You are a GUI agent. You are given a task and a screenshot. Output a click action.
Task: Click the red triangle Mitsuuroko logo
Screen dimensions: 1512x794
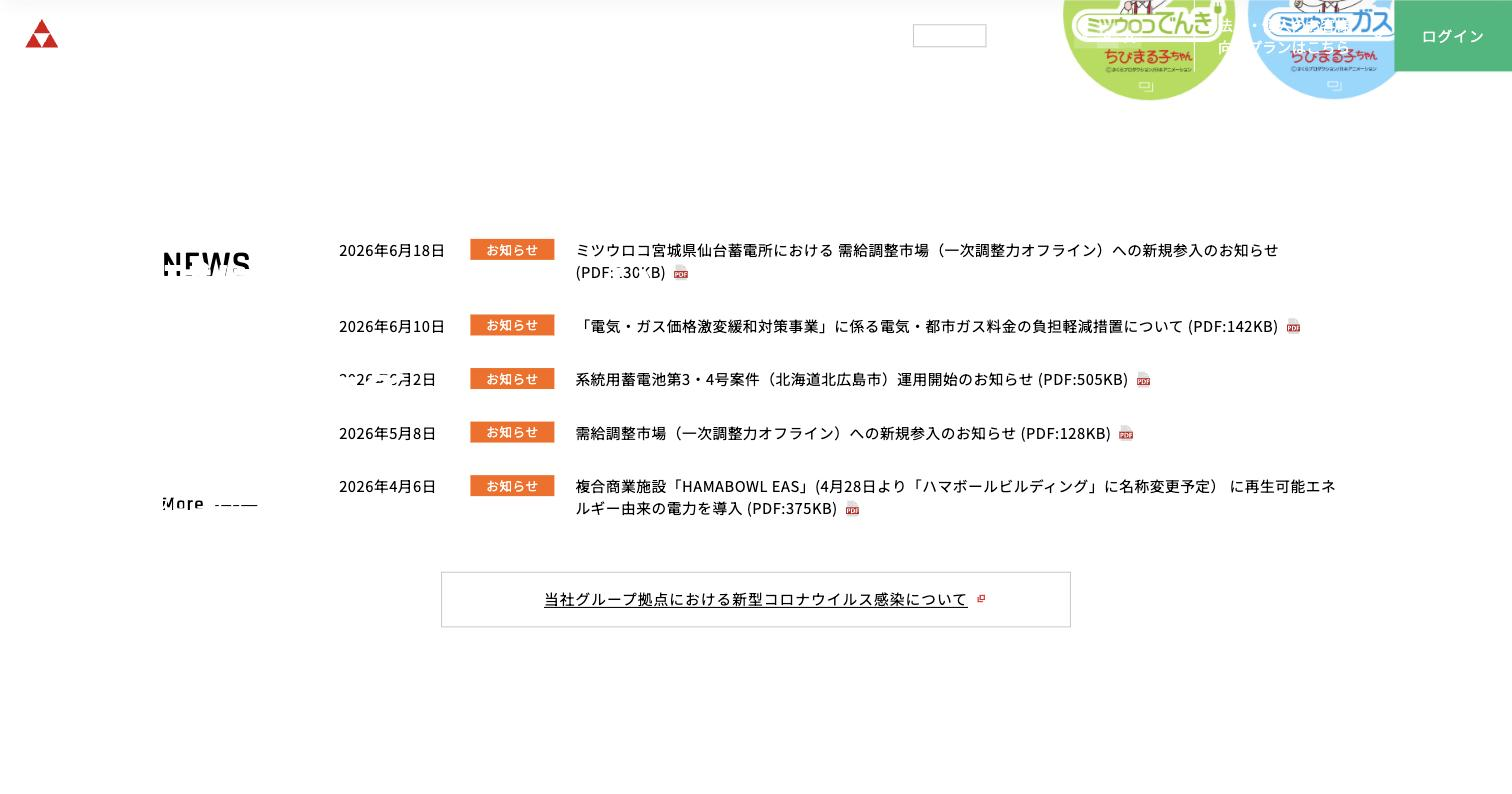[42, 34]
